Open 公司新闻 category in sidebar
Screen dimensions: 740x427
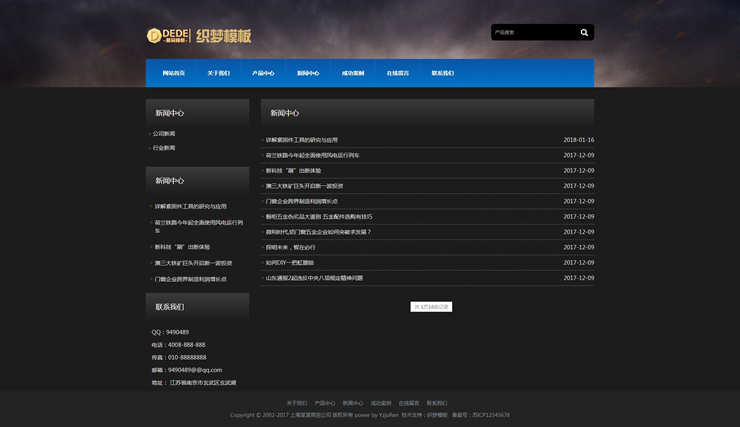(x=164, y=134)
